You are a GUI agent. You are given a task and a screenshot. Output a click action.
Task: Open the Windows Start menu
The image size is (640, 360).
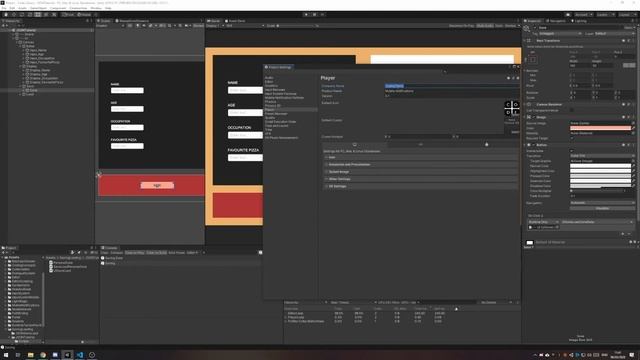[x=6, y=355]
